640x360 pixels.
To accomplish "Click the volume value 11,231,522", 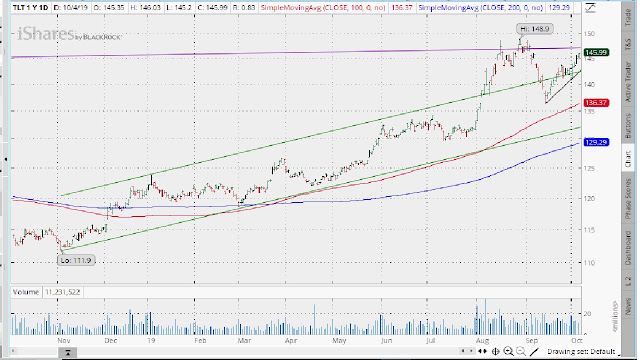I will point(62,292).
